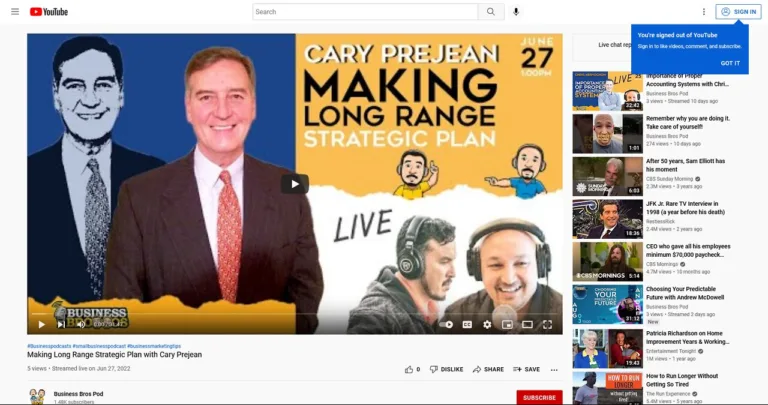Screen dimensions: 768x405
Task: Open Choosing Your Predictable Future thumbnail
Action: 607,305
